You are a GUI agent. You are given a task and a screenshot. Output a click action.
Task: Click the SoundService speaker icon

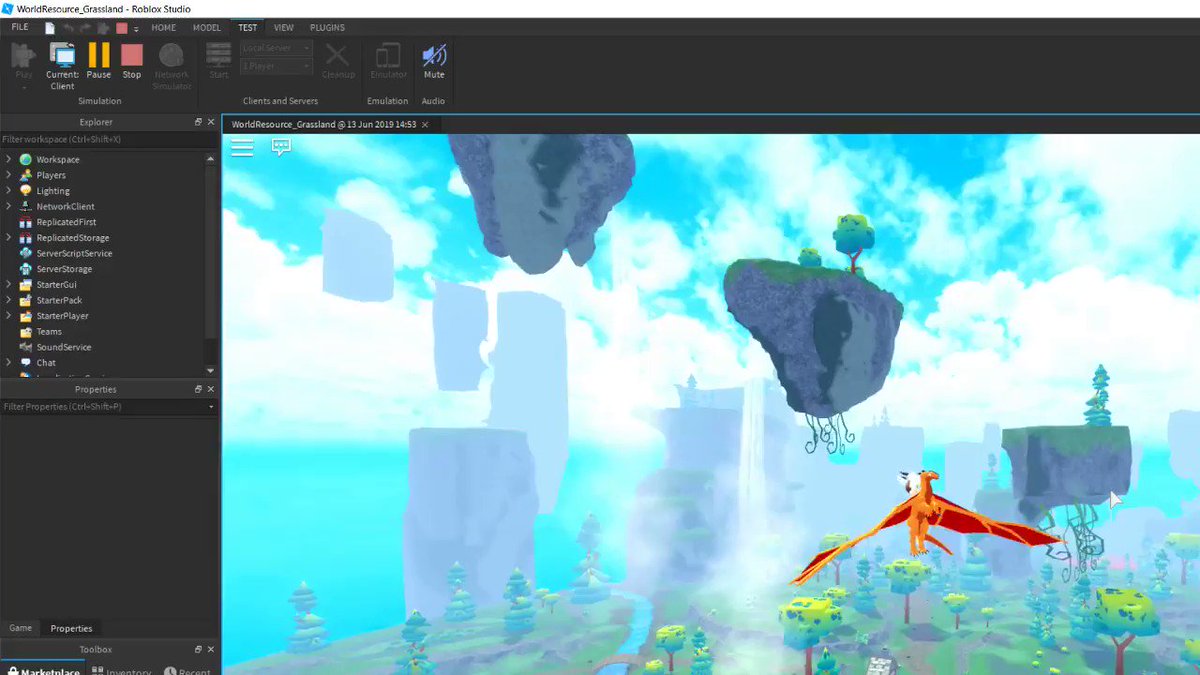[26, 347]
